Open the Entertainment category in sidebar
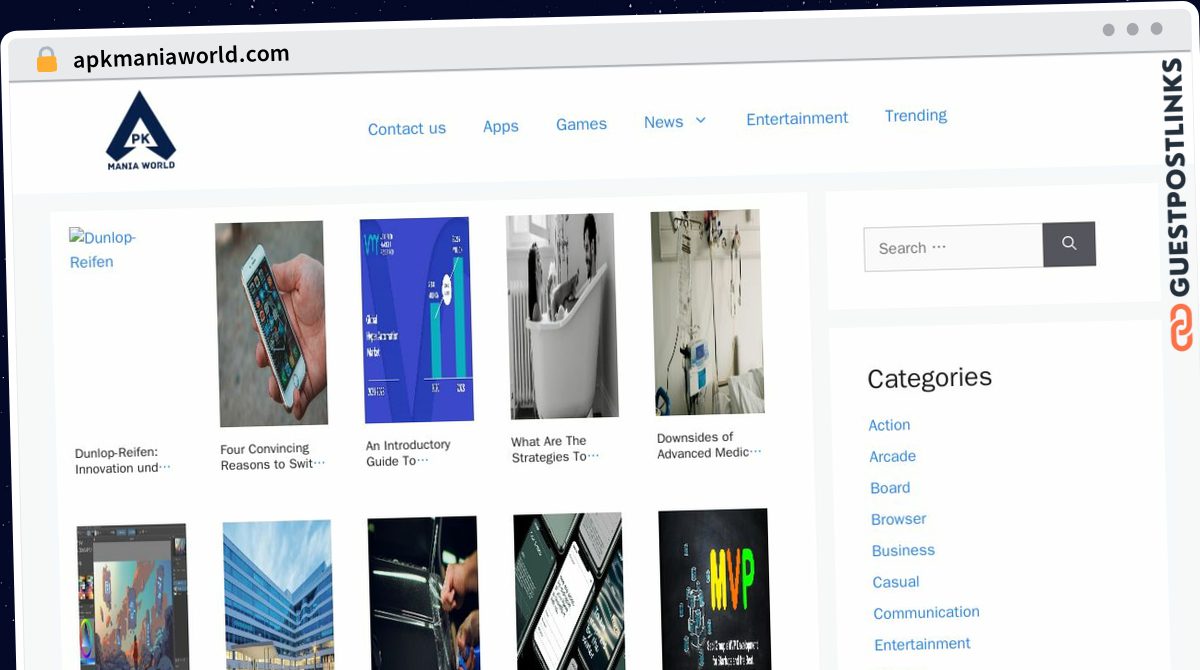 923,644
